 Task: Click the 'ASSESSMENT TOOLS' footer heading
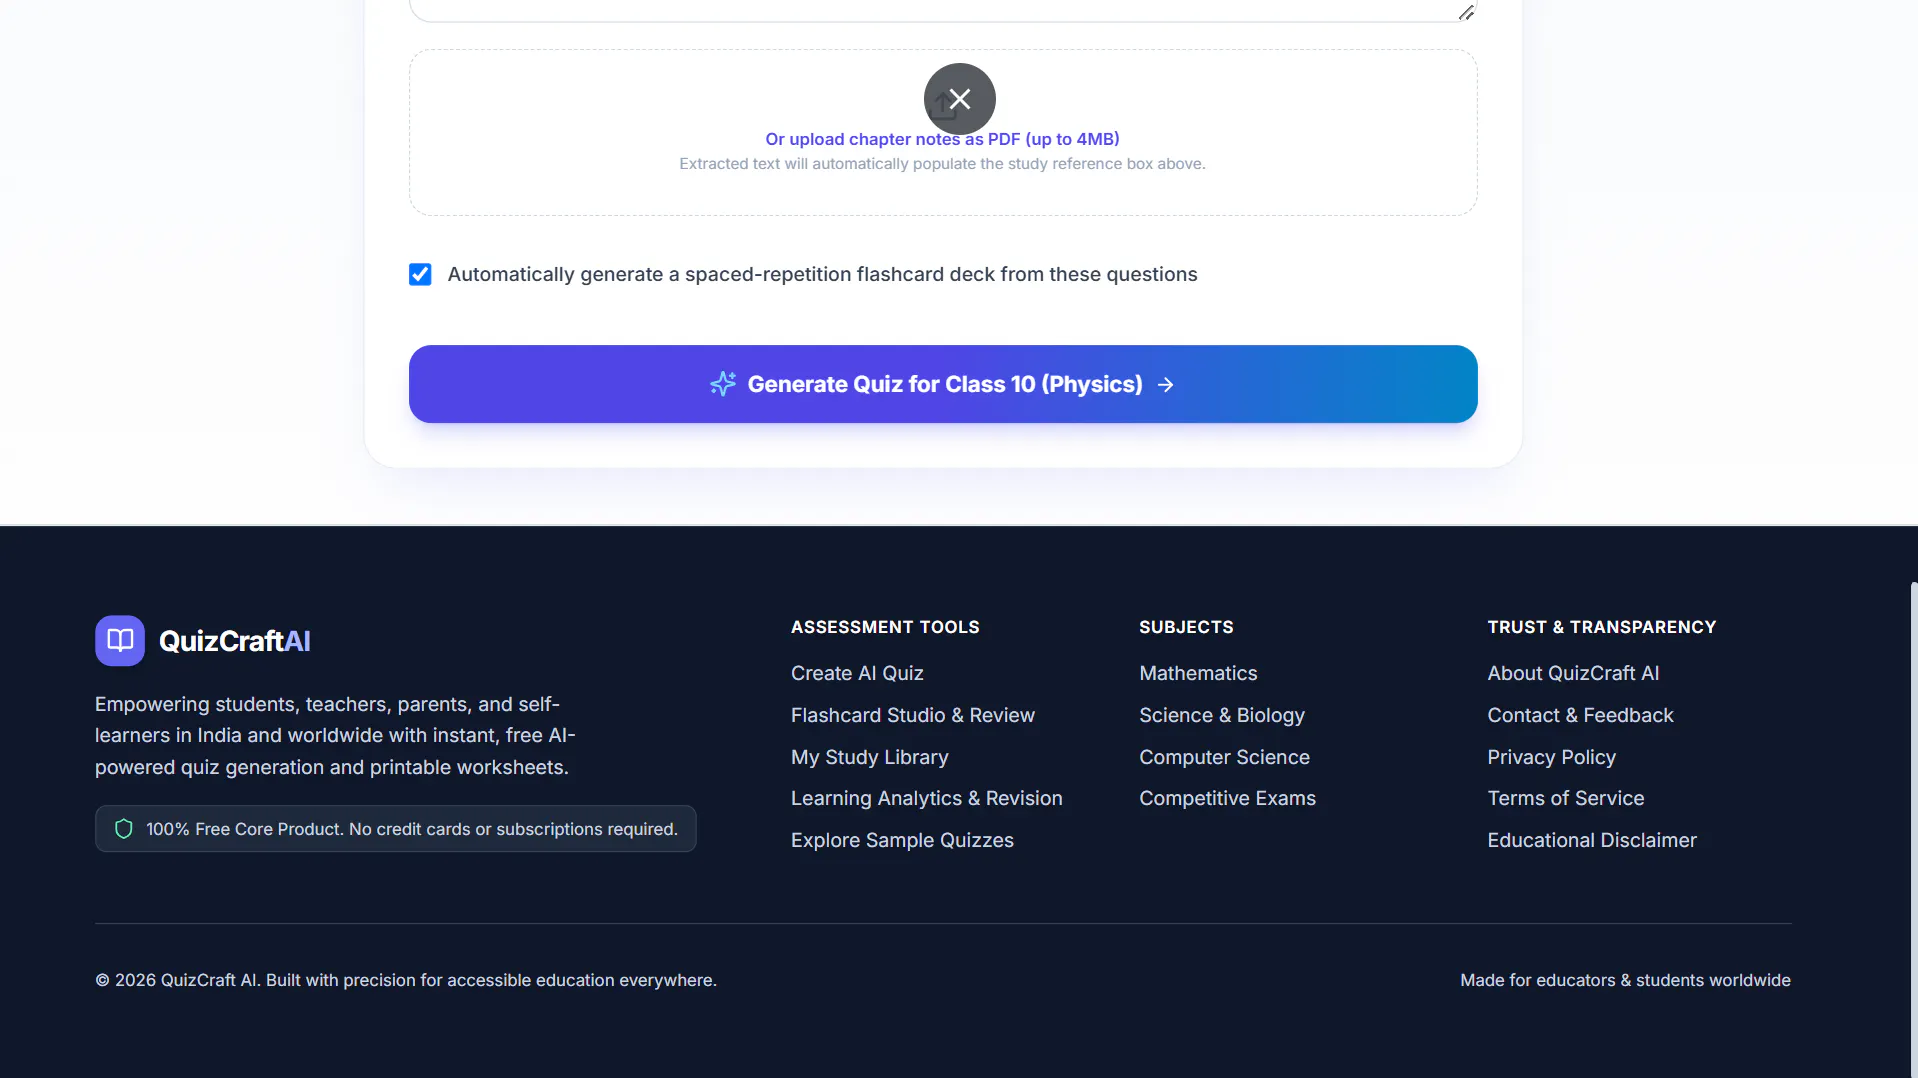885,627
